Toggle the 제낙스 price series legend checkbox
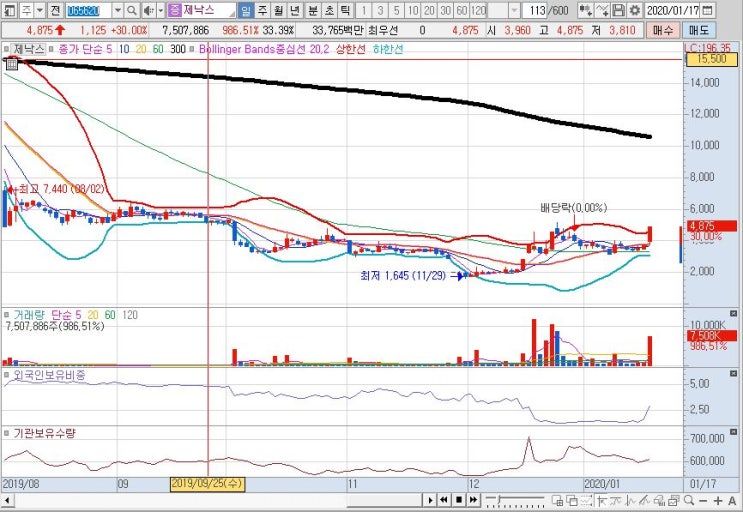Image resolution: width=743 pixels, height=512 pixels. (x=7, y=49)
